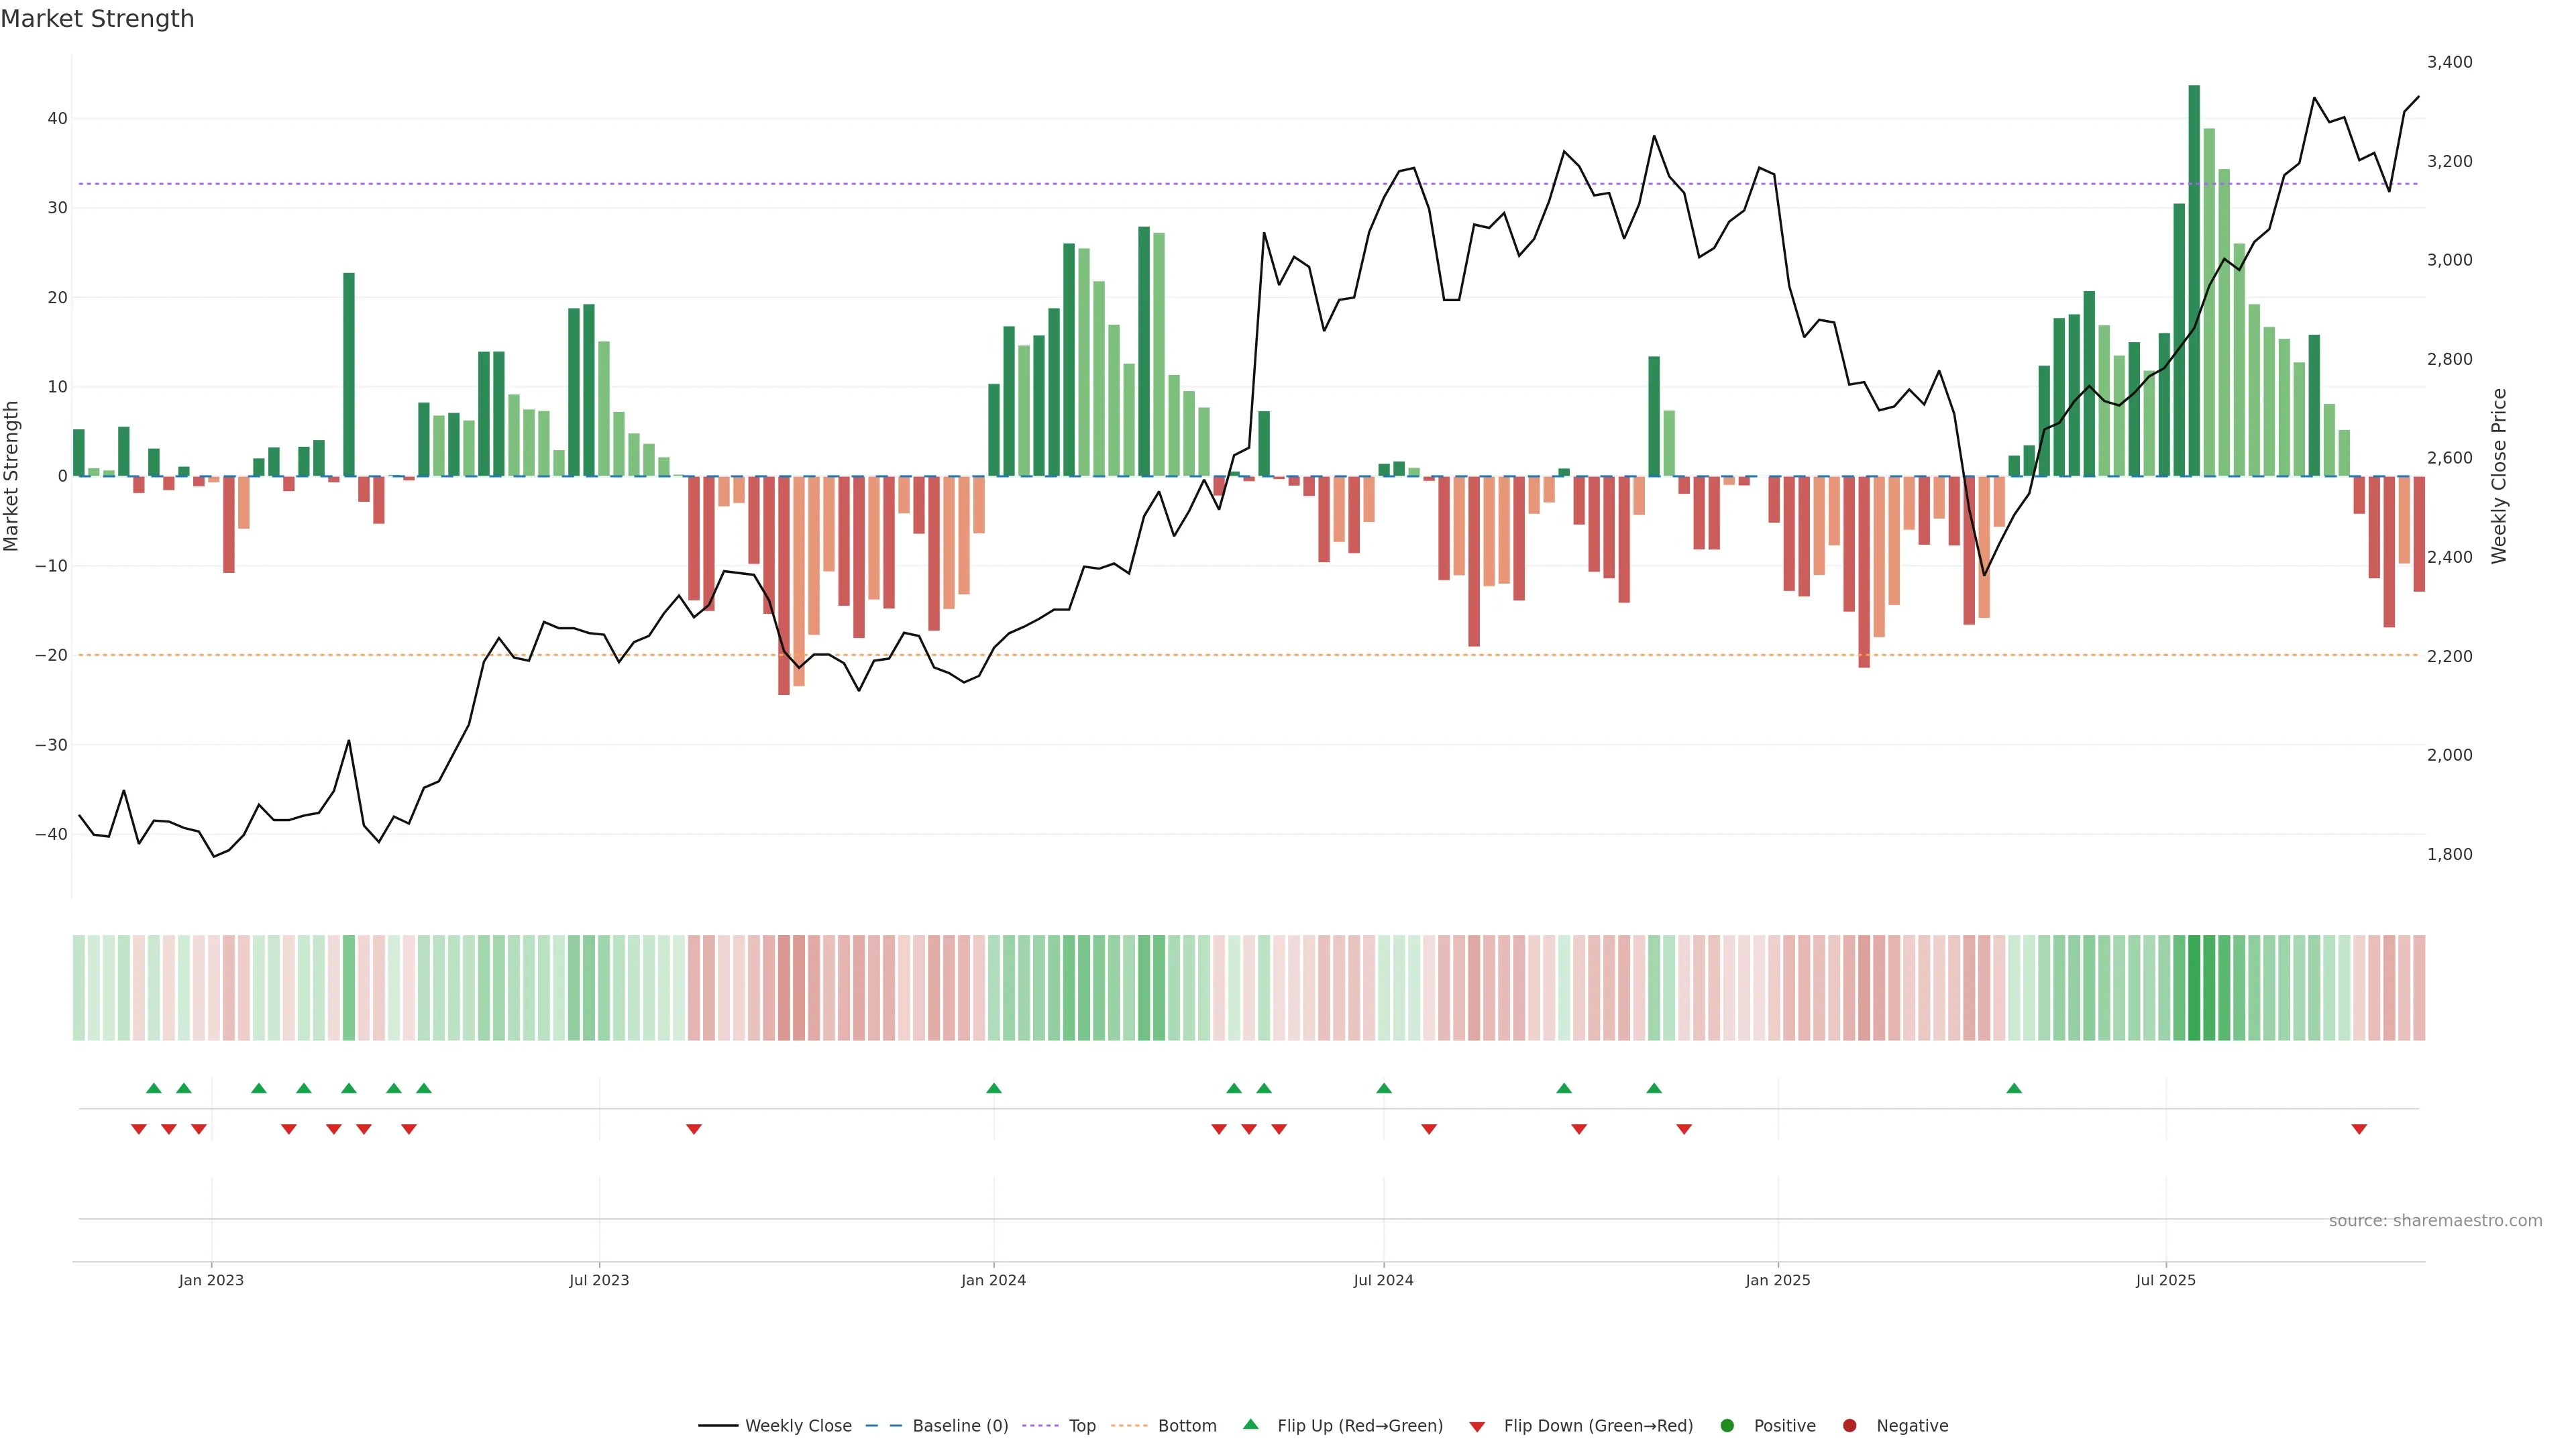Click Jan 2025 x-axis label
Viewport: 2576px width, 1449px height.
pos(1777,1280)
